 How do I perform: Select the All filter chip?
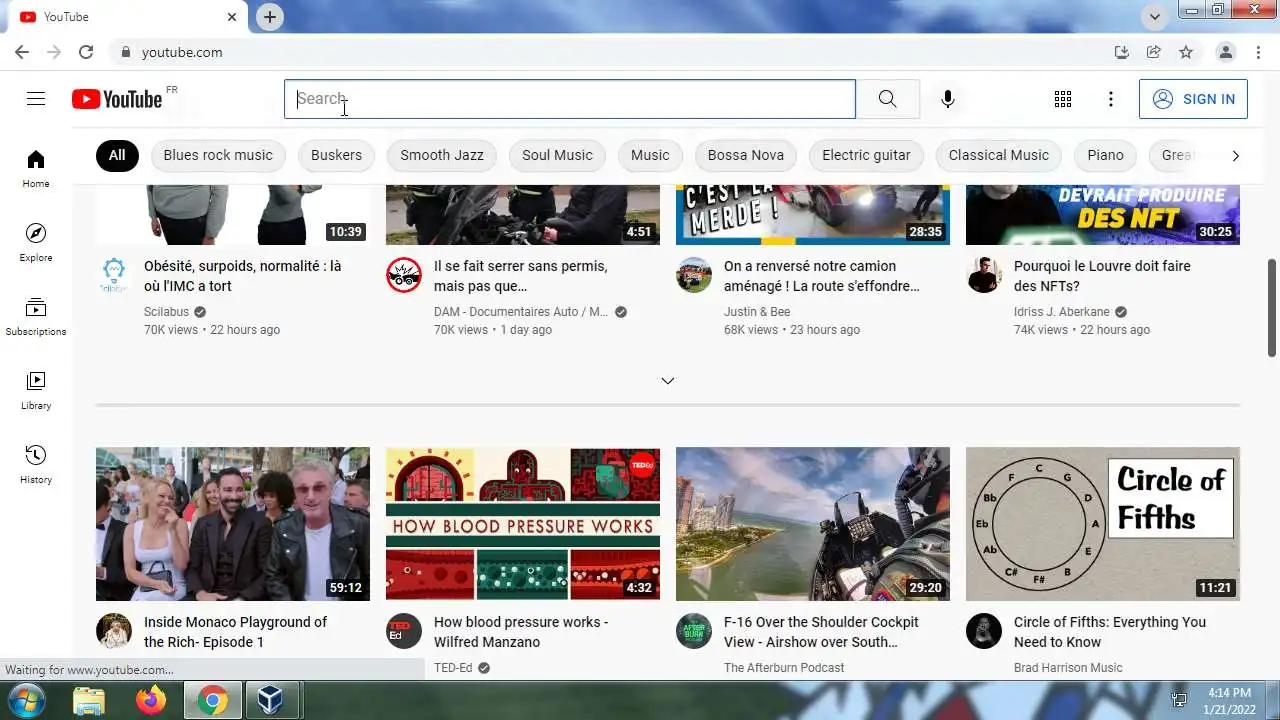tap(117, 155)
